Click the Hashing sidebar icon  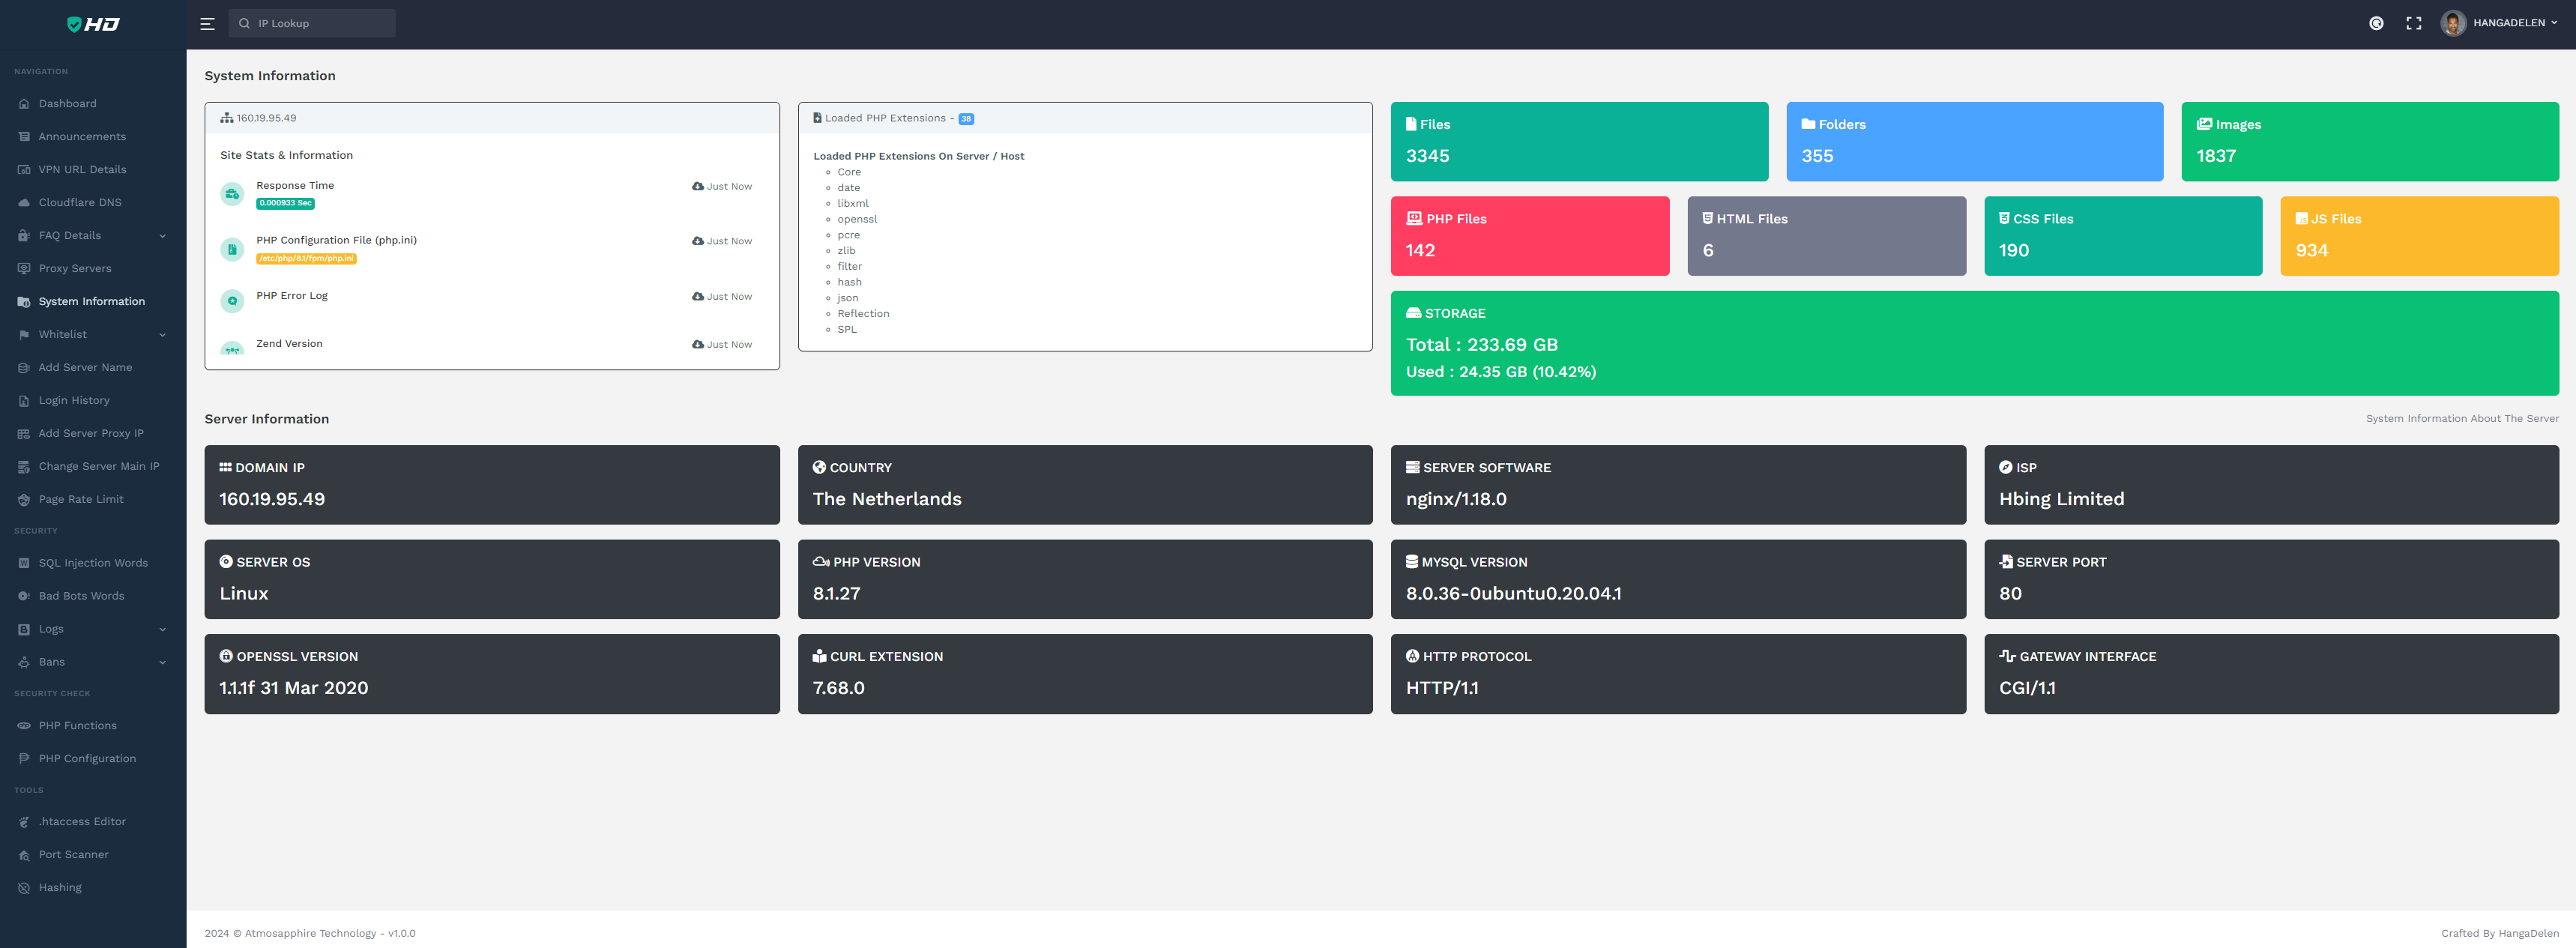coord(24,888)
